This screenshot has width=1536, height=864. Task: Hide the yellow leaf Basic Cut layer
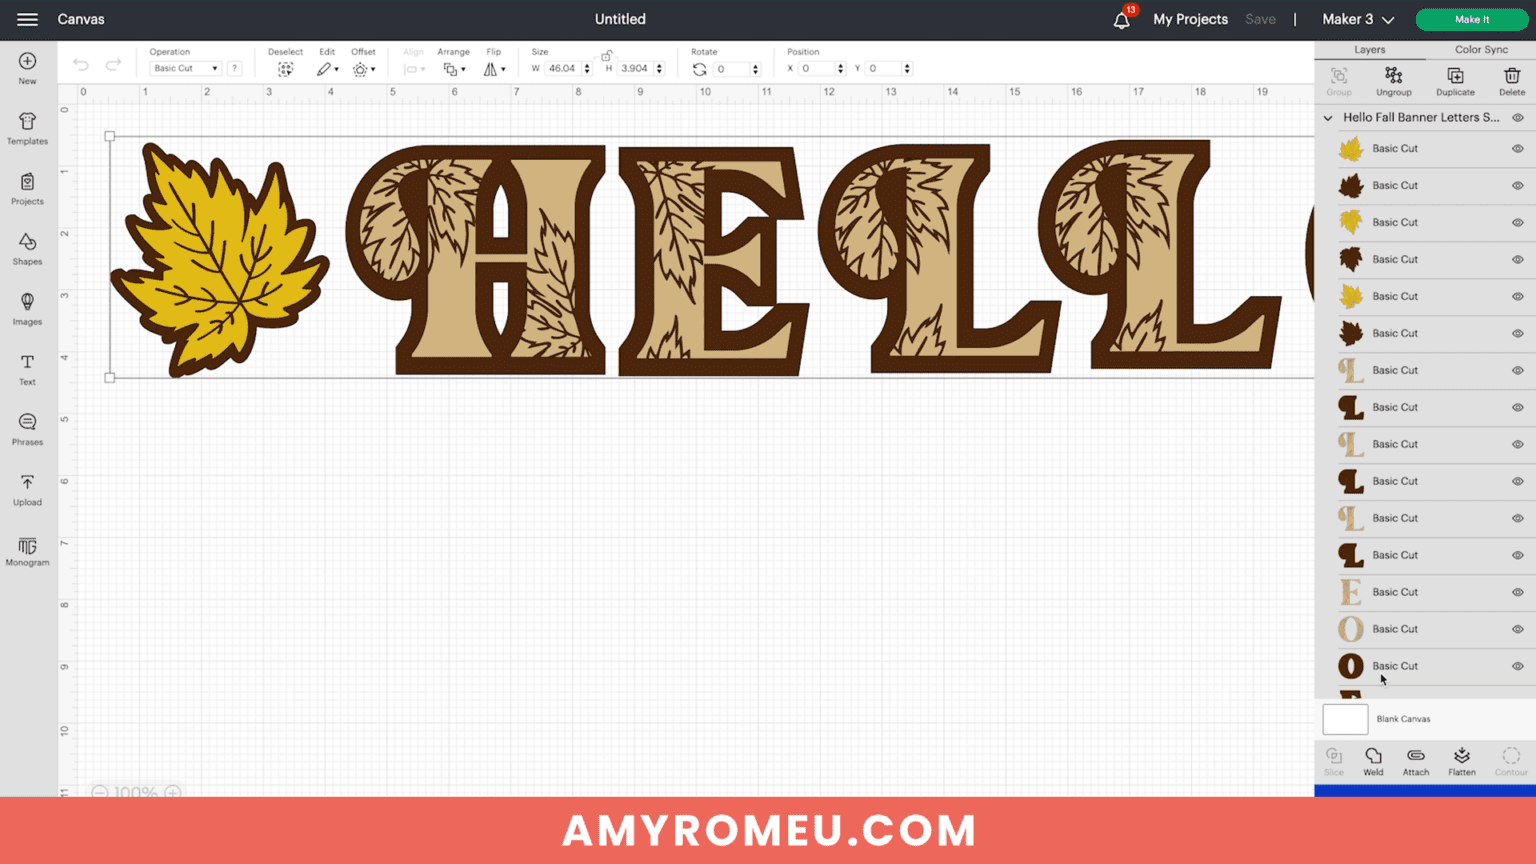(1517, 148)
